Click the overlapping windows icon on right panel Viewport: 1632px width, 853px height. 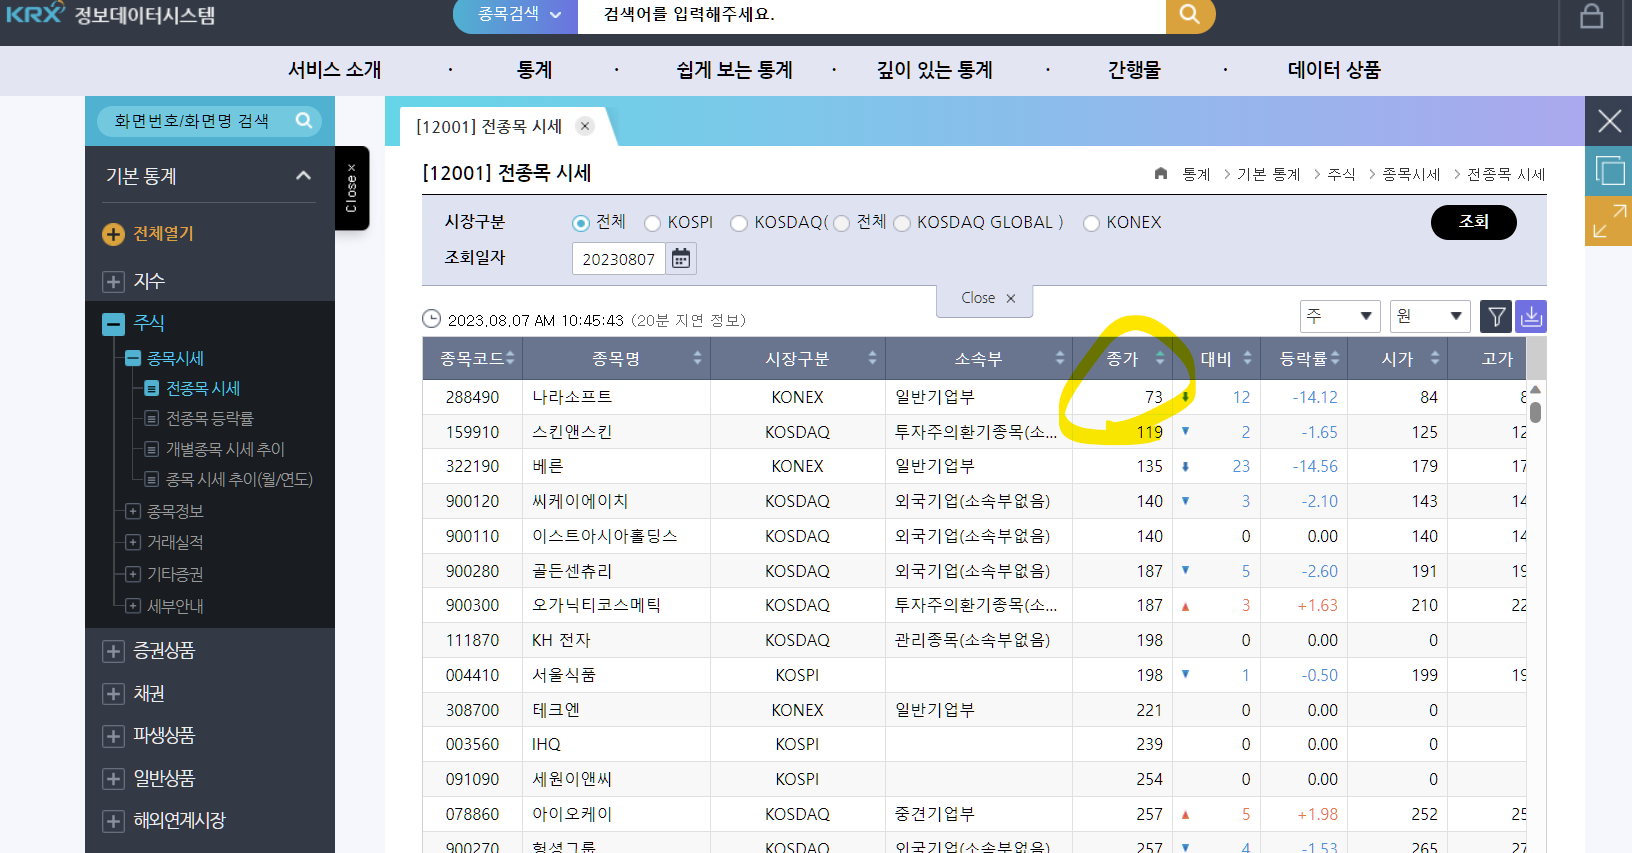pyautogui.click(x=1609, y=171)
